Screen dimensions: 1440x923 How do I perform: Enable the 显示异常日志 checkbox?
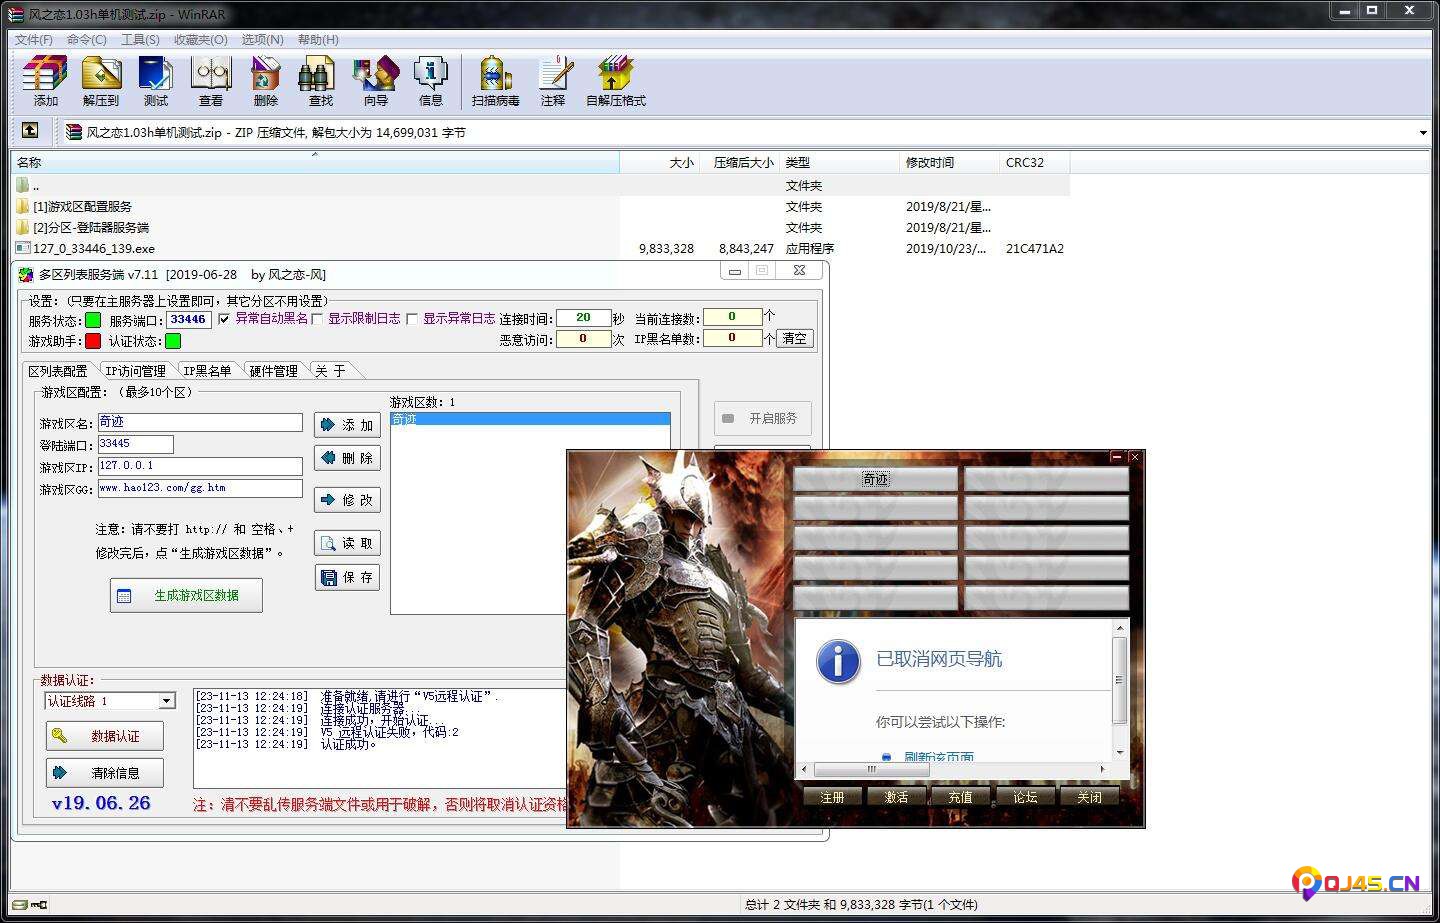click(411, 319)
